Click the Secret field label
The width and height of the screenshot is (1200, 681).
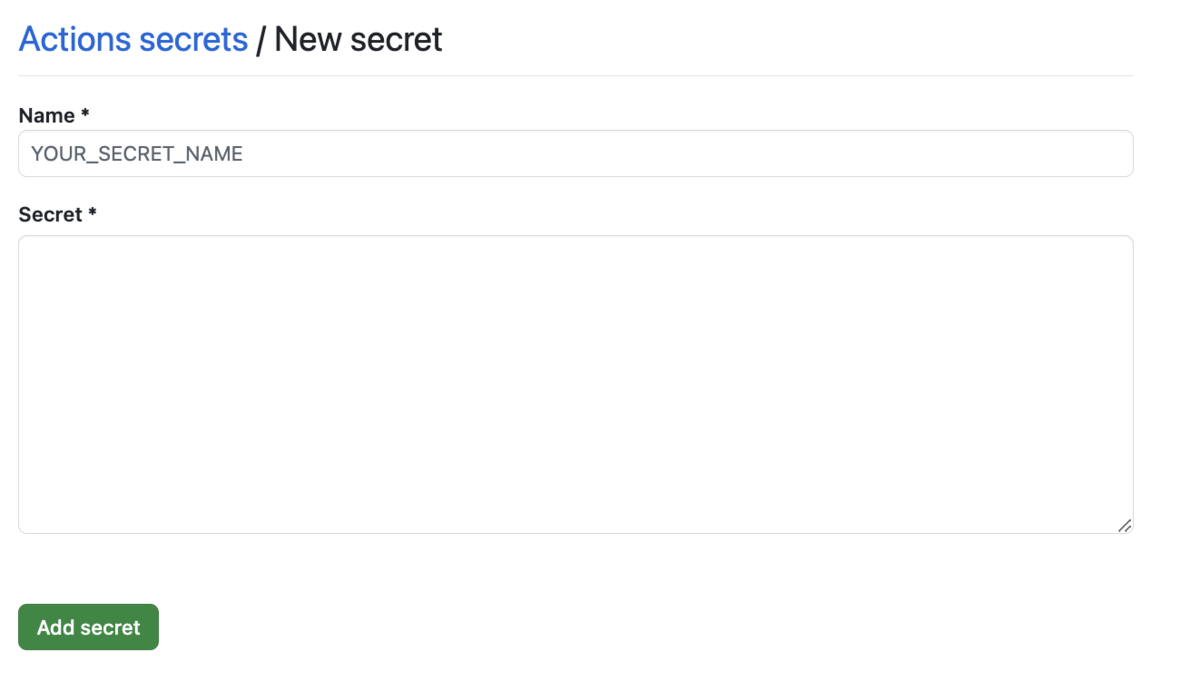pyautogui.click(x=48, y=214)
